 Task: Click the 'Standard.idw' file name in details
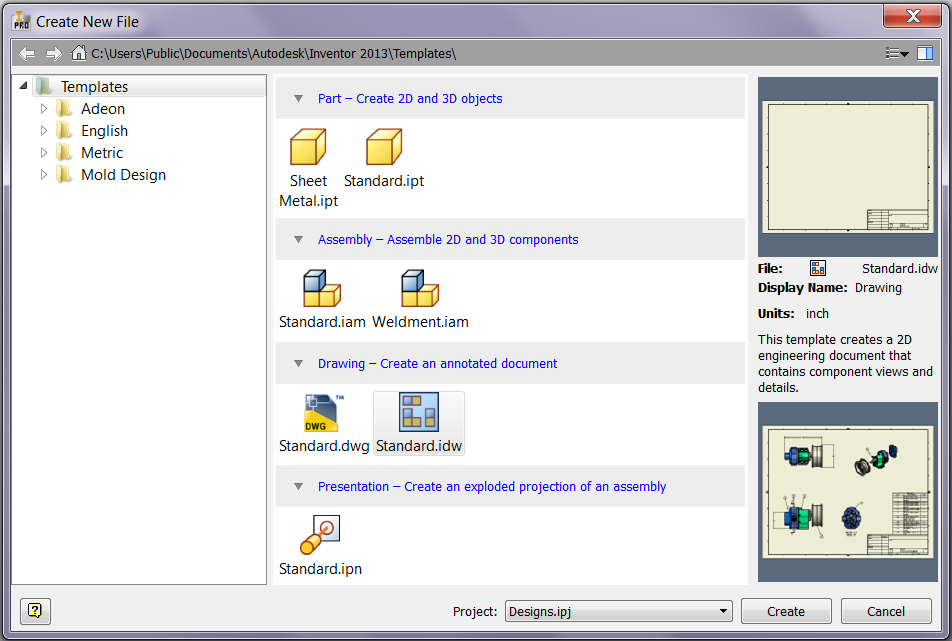tap(900, 268)
